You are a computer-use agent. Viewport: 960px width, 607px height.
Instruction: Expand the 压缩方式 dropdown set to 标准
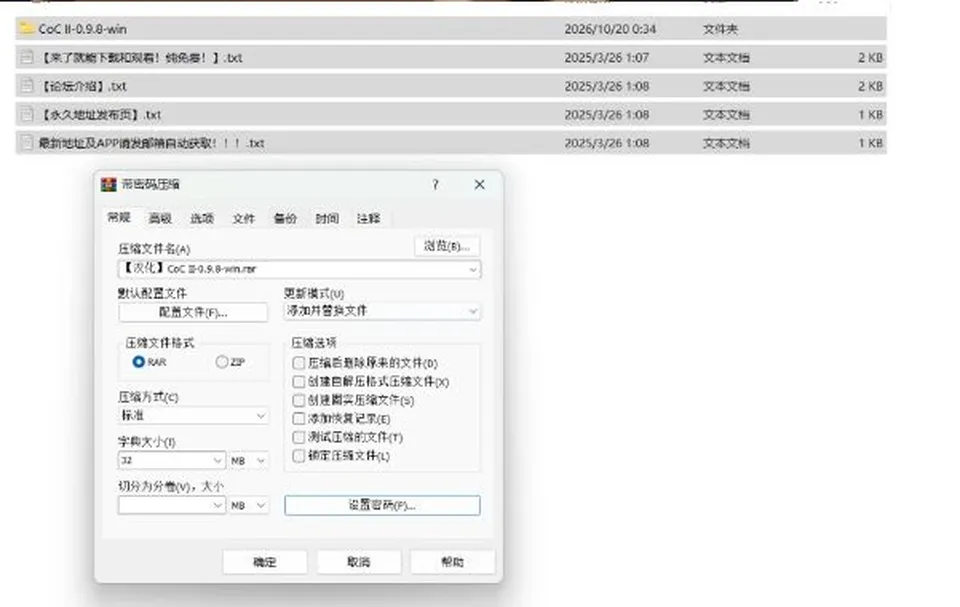pyautogui.click(x=193, y=415)
